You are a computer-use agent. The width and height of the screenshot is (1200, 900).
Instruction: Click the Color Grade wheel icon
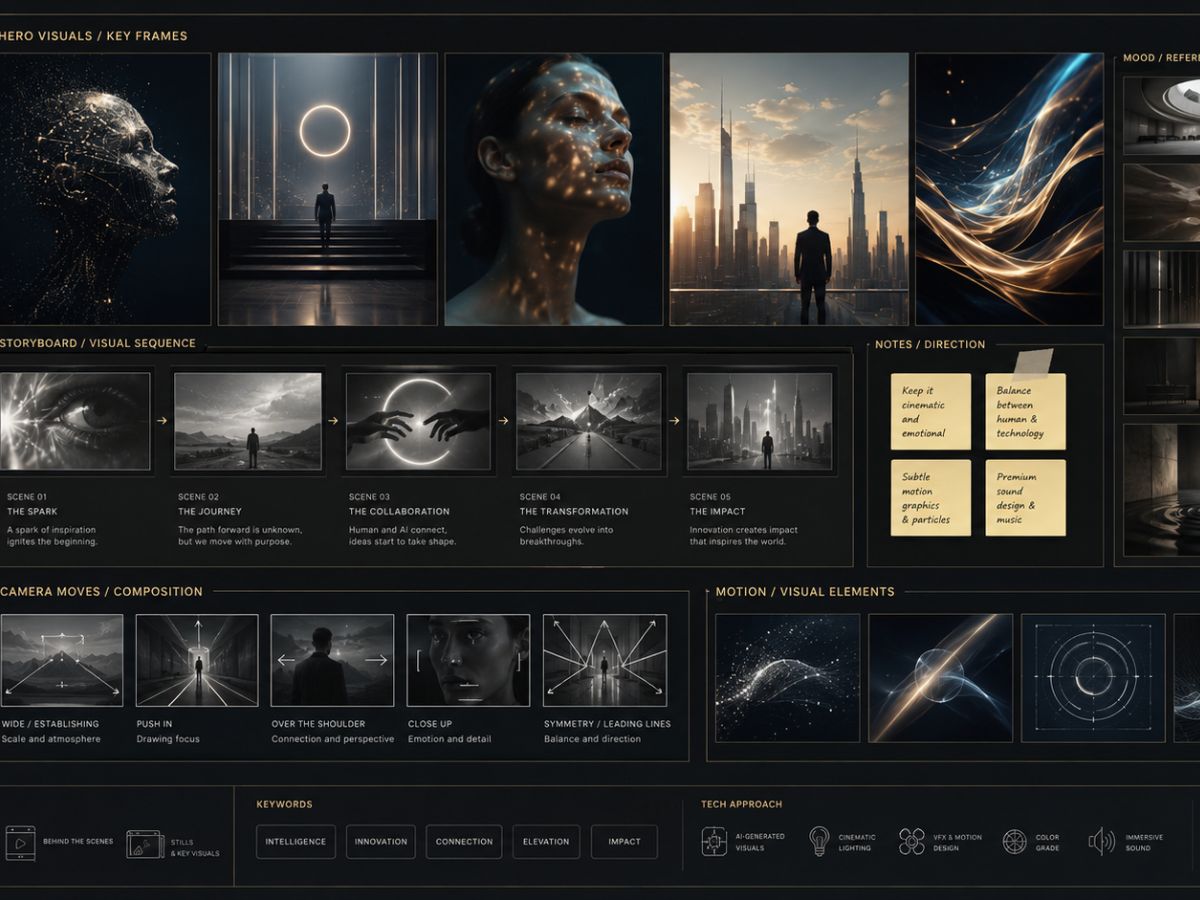1014,841
